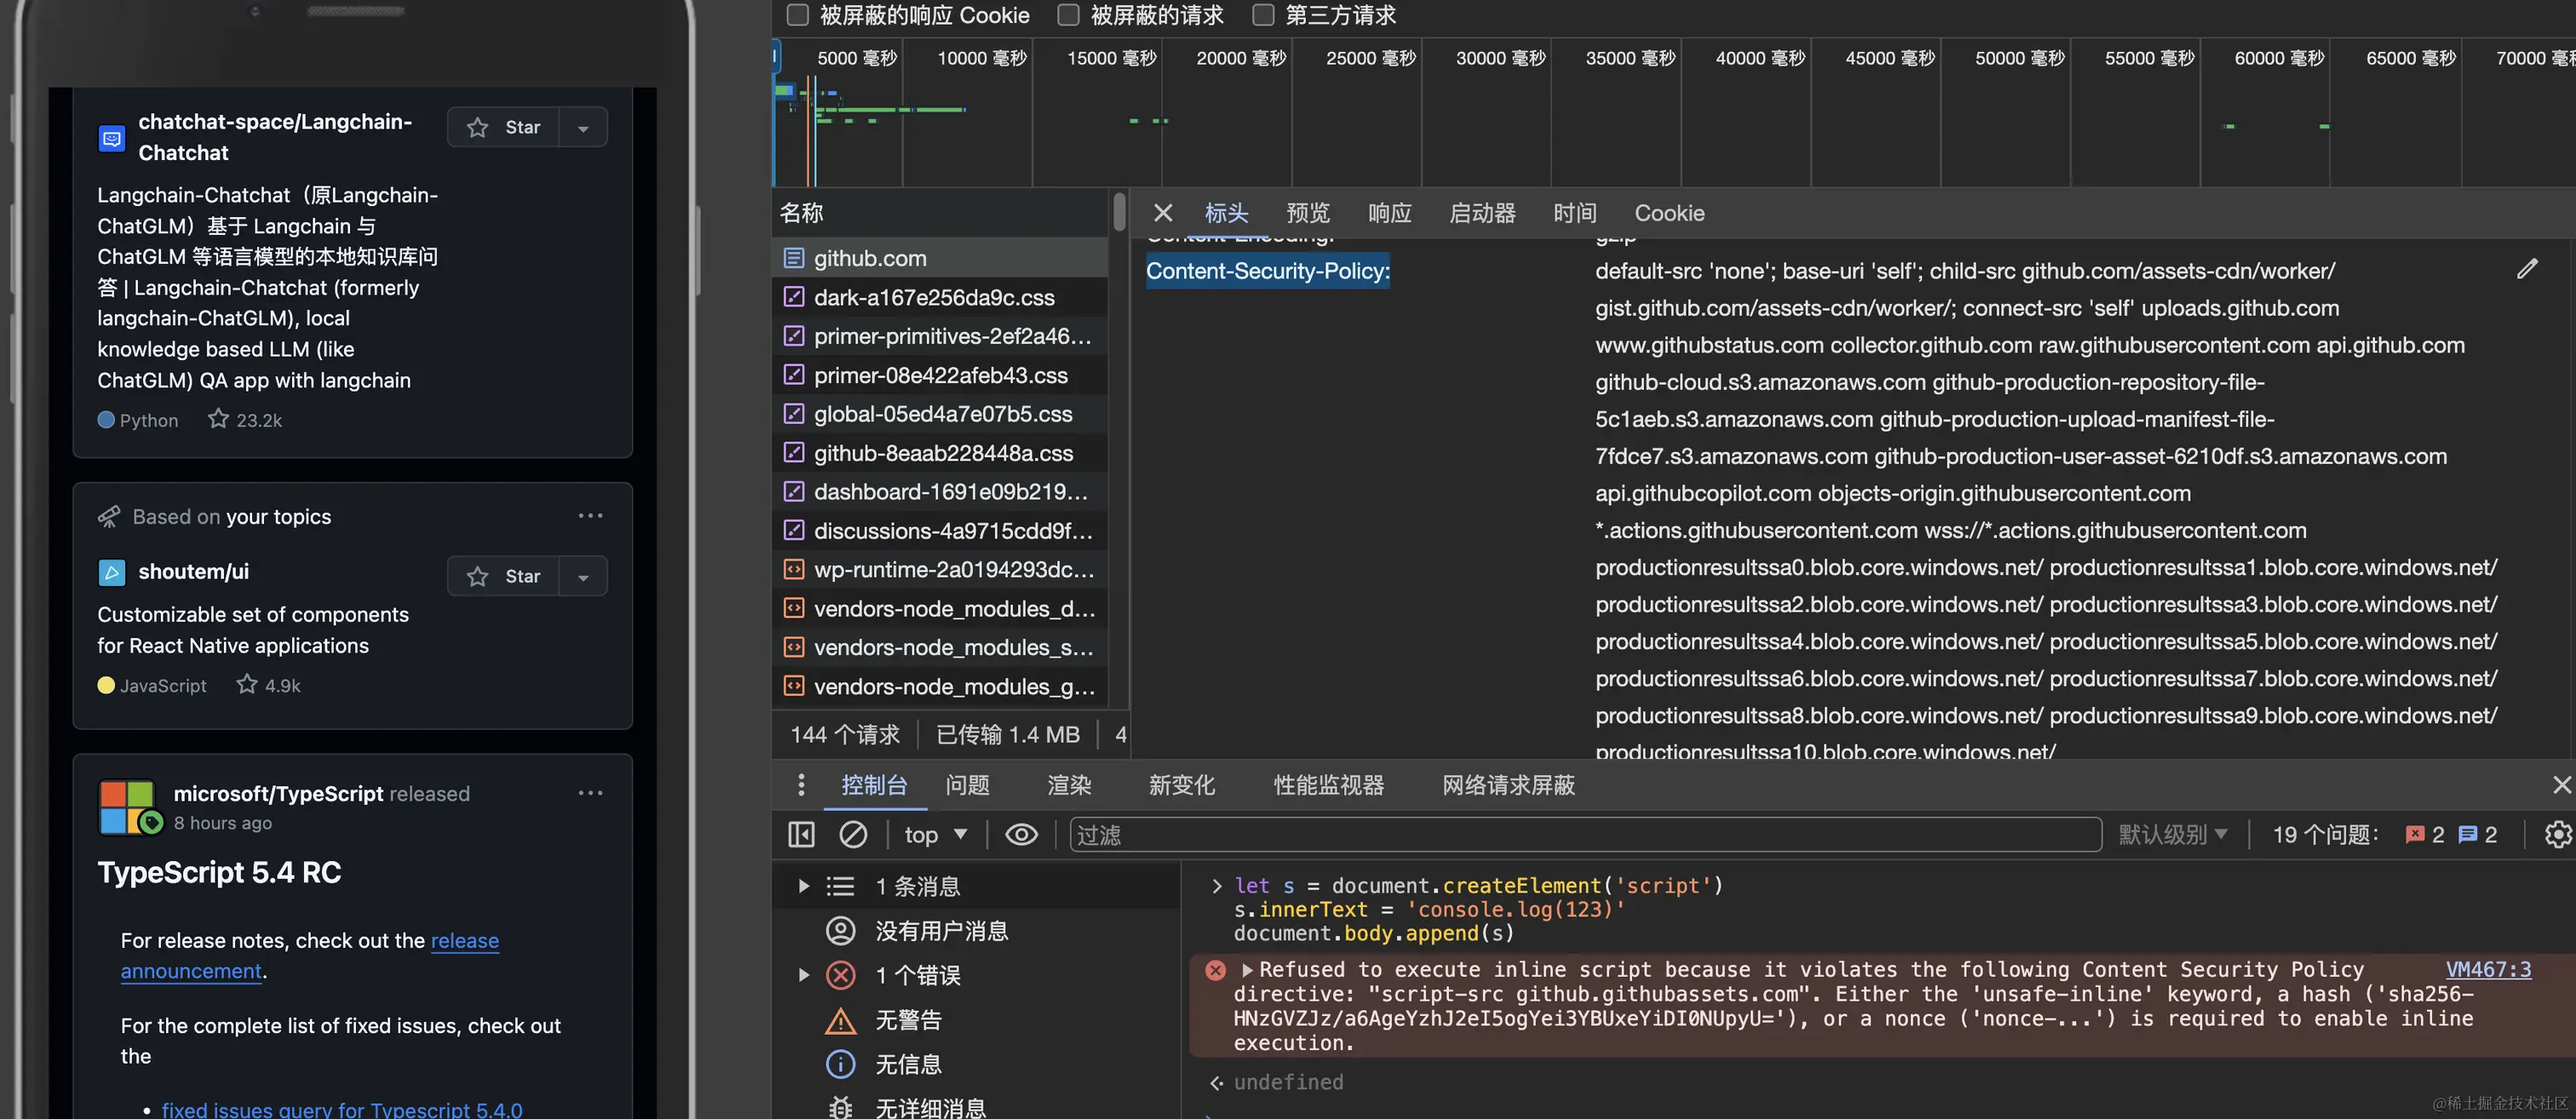Select the '无警告' warnings filter

click(x=976, y=1020)
